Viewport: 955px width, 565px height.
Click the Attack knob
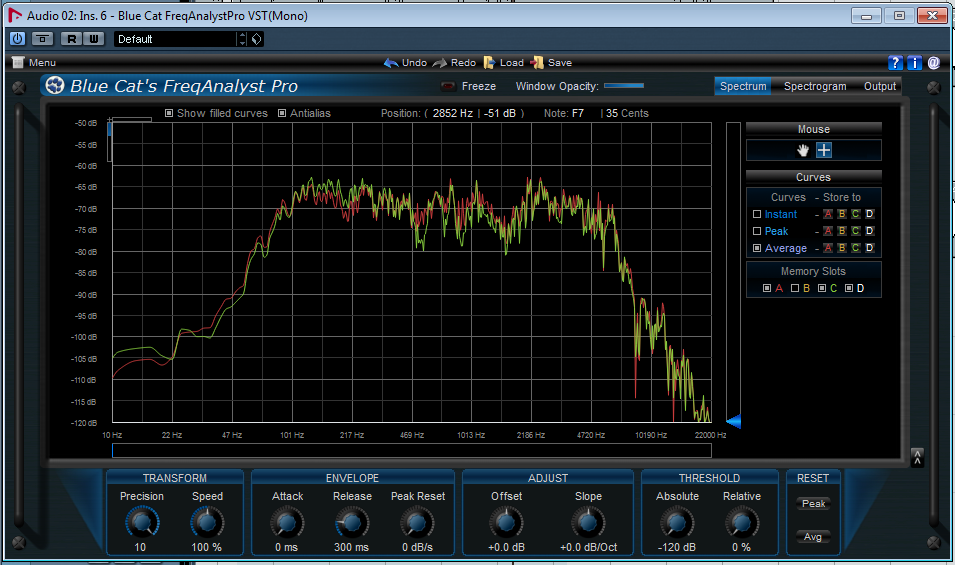click(x=287, y=522)
